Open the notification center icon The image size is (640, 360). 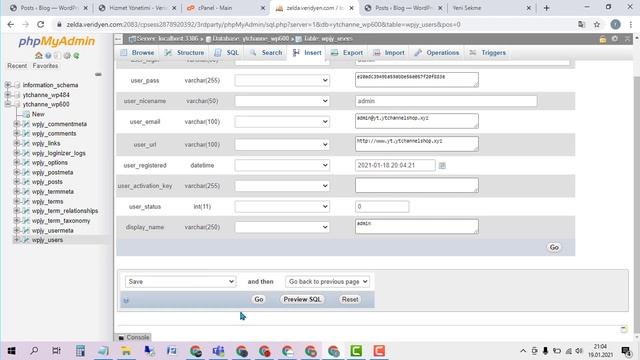click(627, 351)
